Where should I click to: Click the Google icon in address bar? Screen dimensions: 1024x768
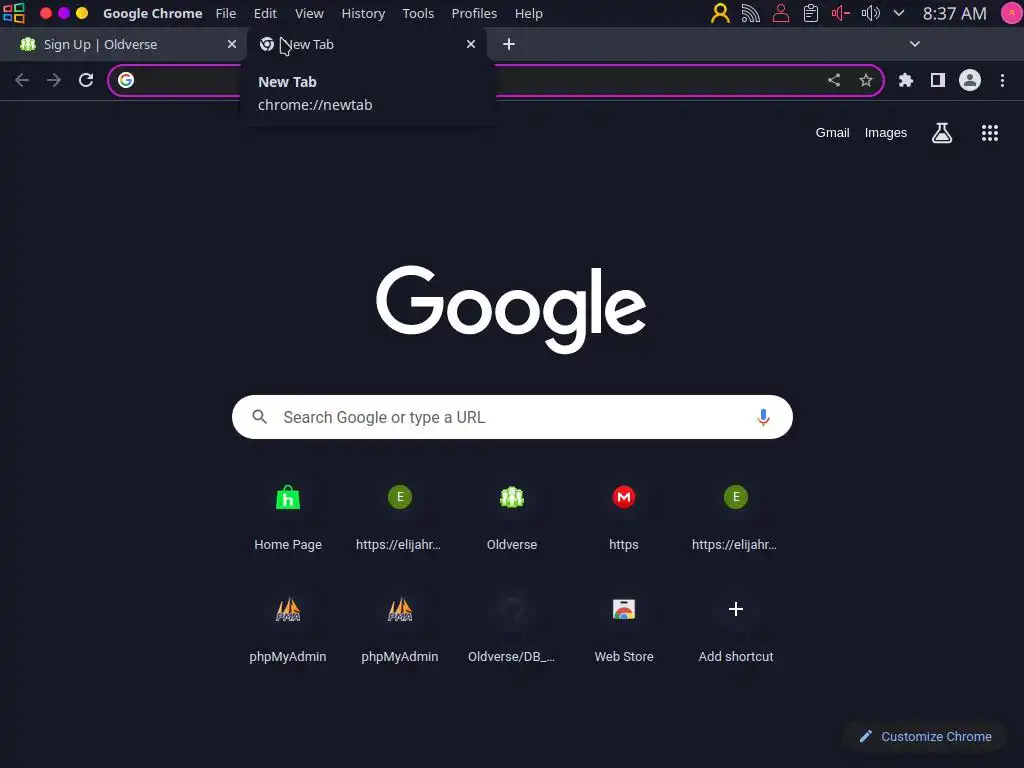[126, 80]
